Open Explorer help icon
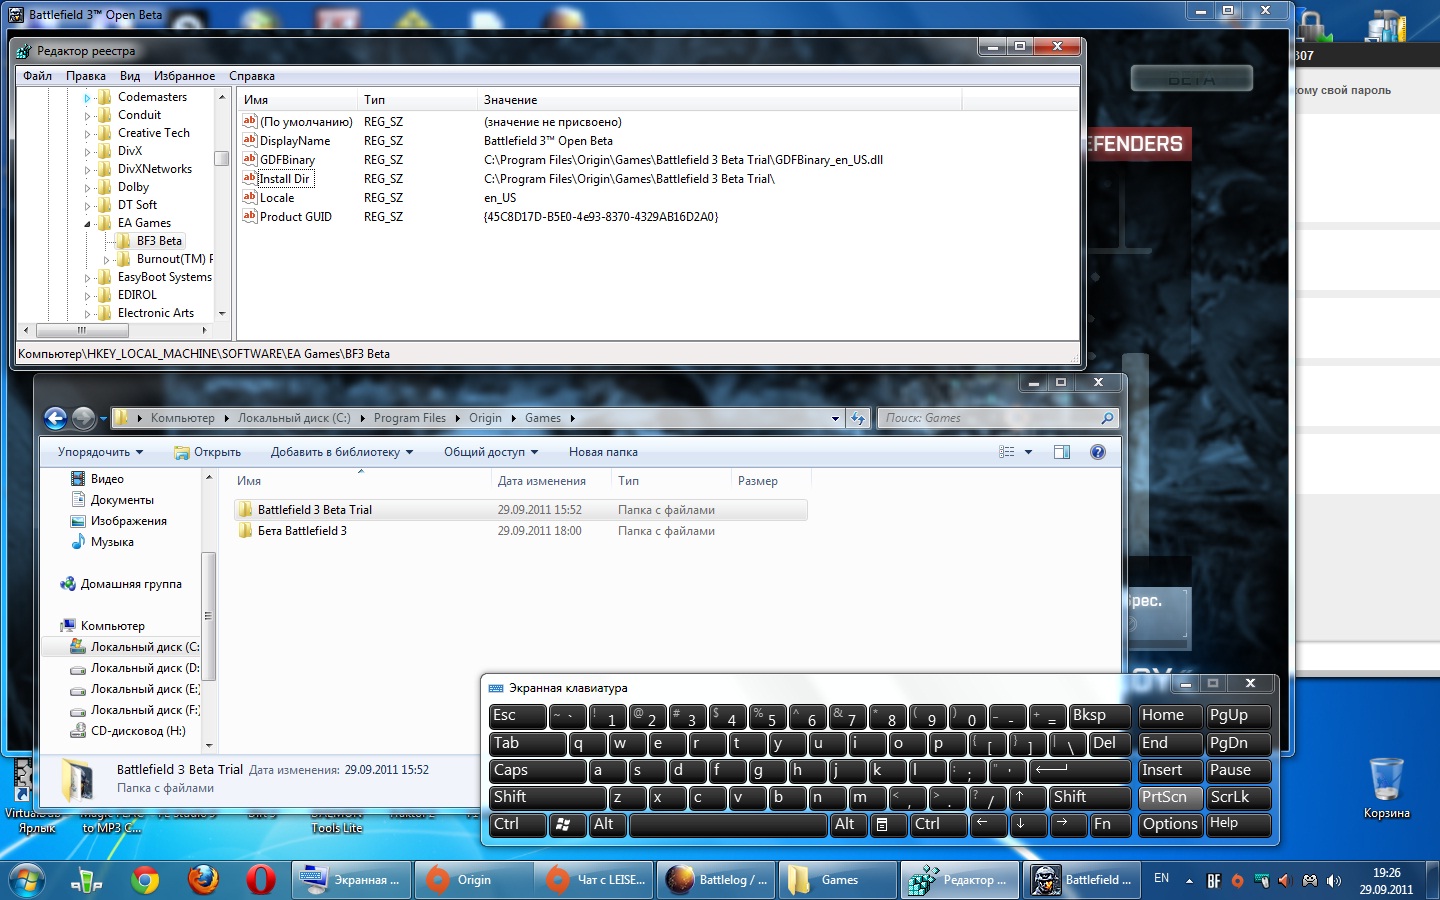Viewport: 1440px width, 900px height. (x=1098, y=452)
